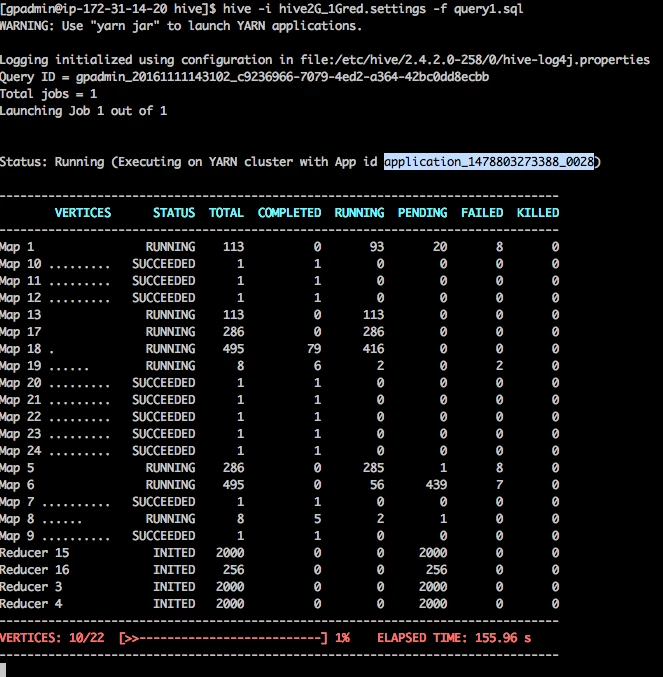Screen dimensions: 663x677
Task: Click the red progress bar
Action: 223,638
